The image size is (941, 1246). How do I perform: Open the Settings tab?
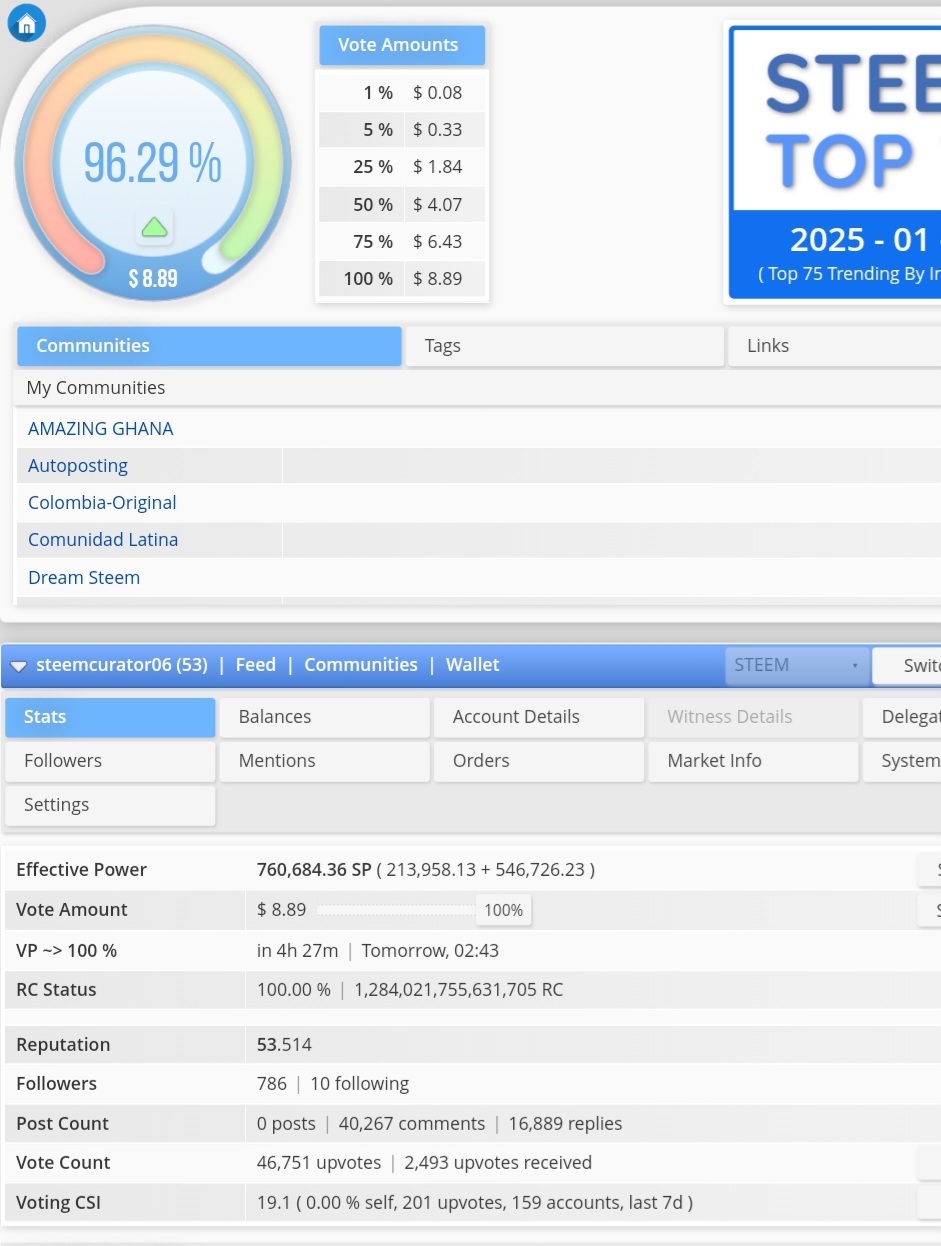(110, 805)
